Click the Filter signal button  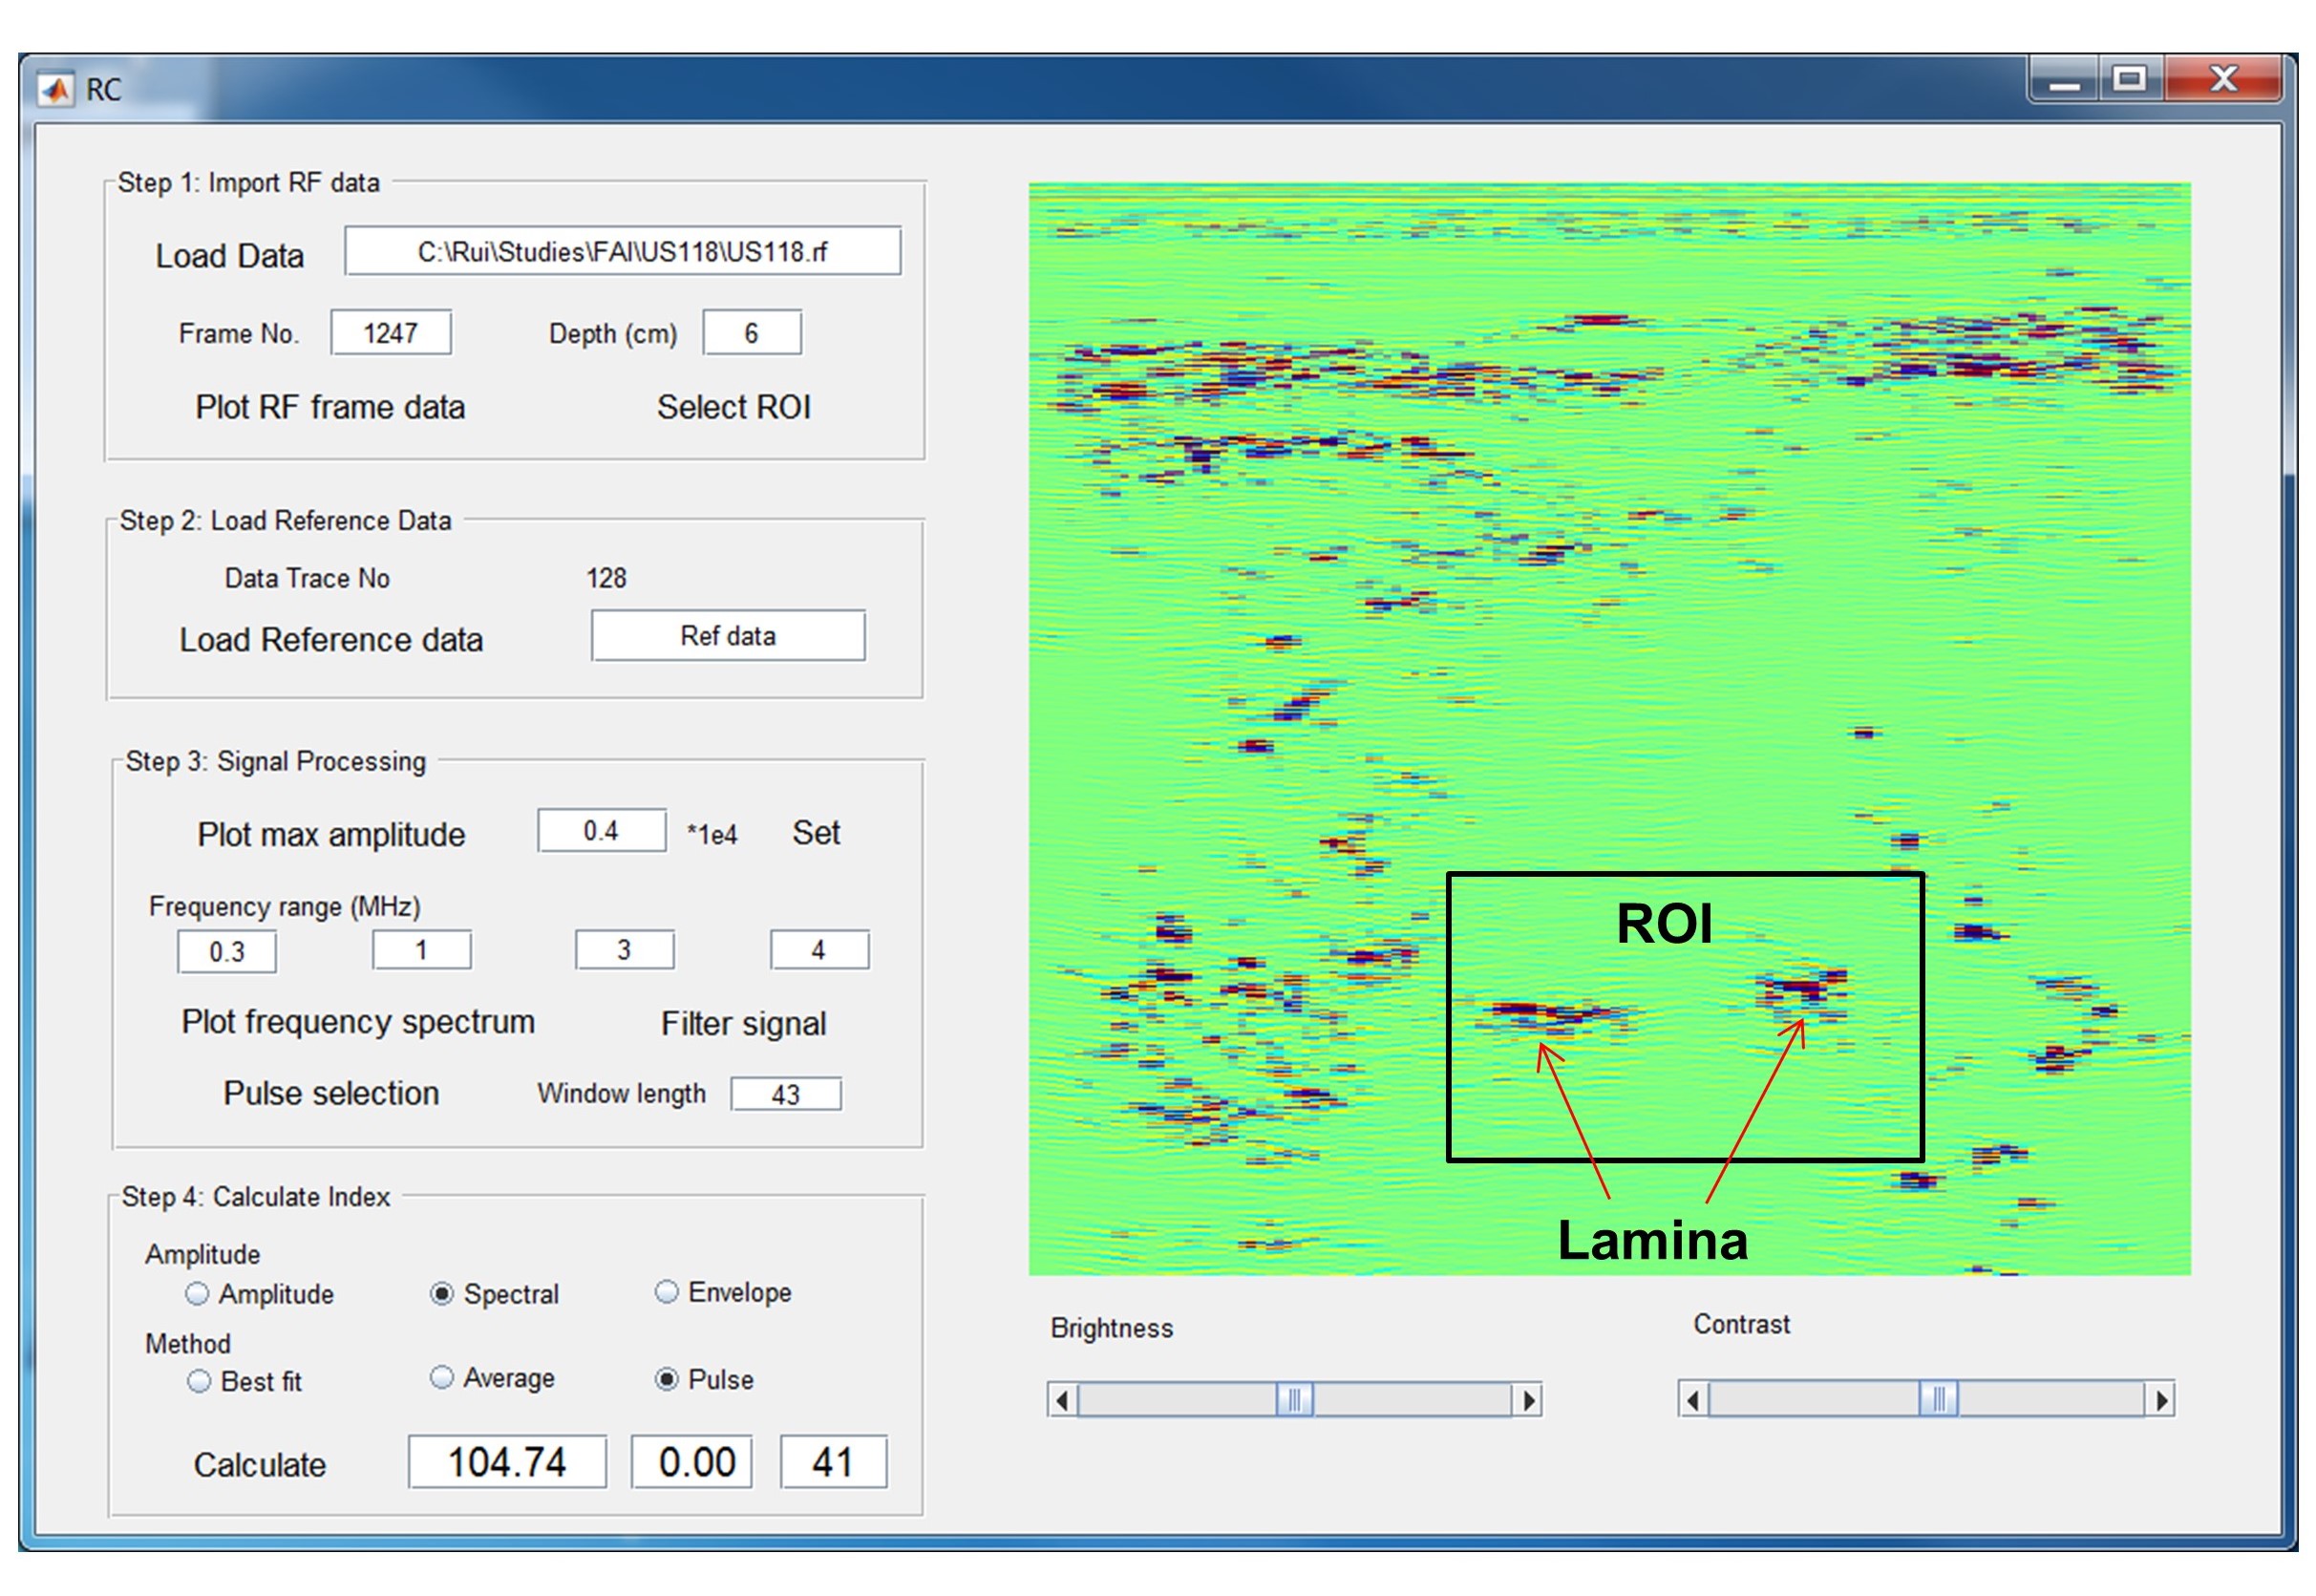tap(743, 1024)
